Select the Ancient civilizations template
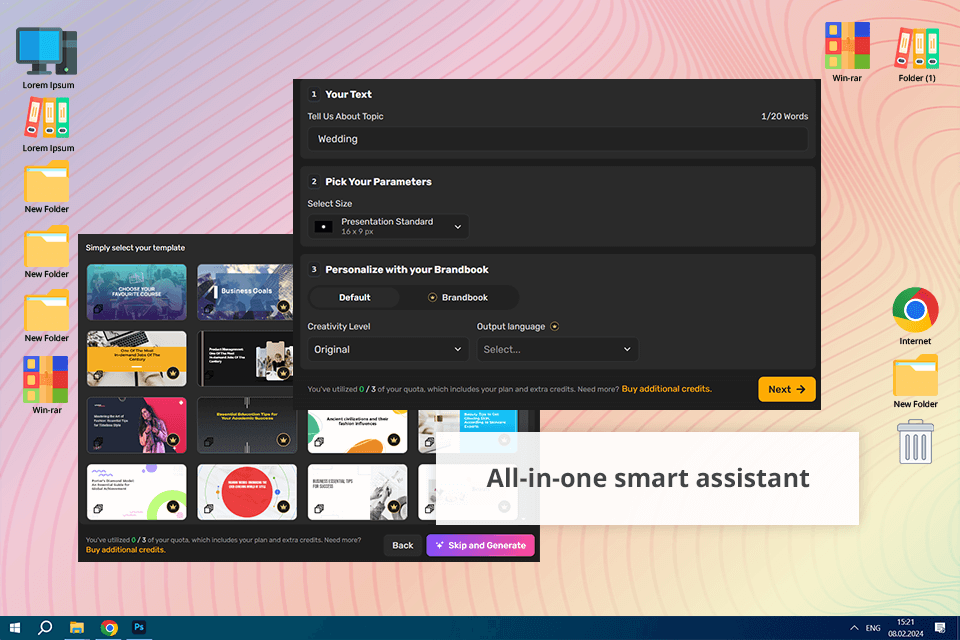 click(358, 431)
